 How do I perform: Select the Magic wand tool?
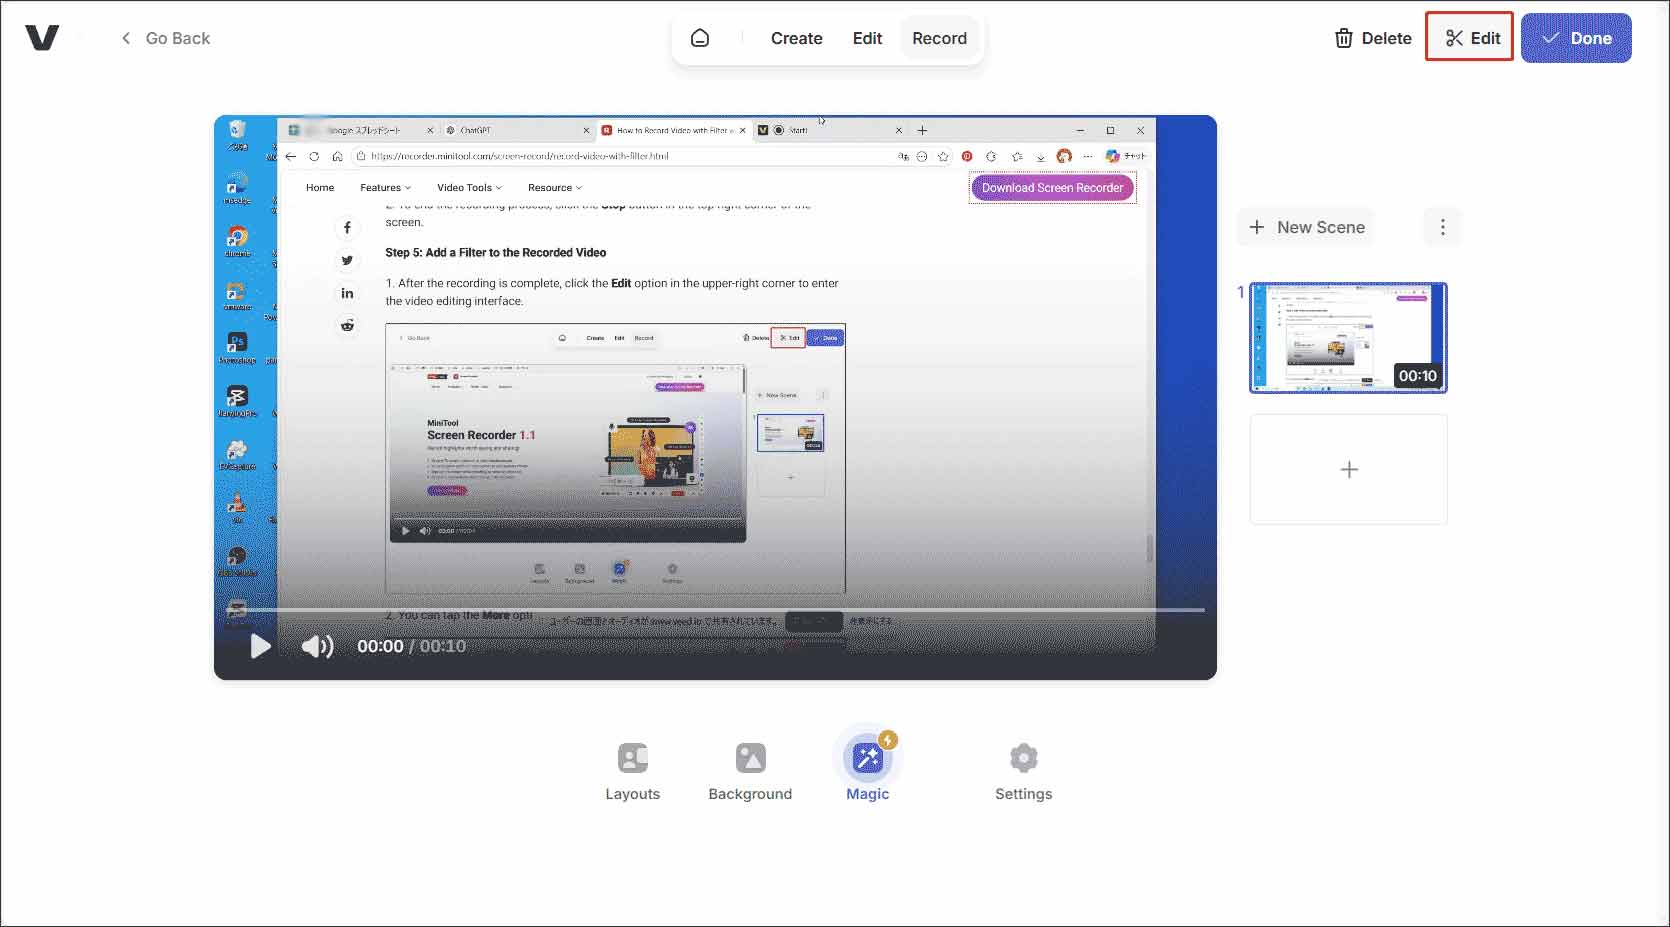tap(867, 768)
